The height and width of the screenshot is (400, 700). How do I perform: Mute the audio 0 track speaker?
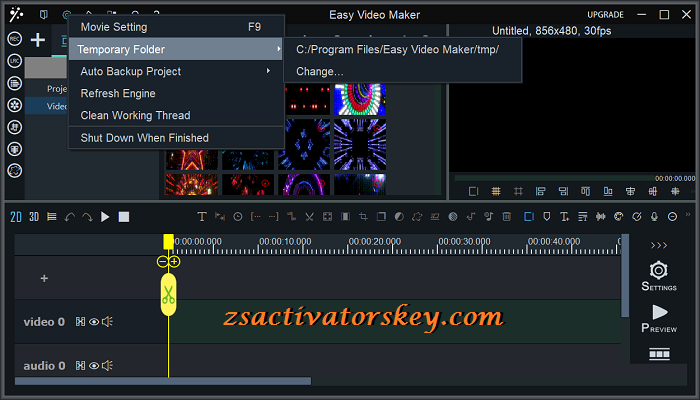tap(107, 366)
